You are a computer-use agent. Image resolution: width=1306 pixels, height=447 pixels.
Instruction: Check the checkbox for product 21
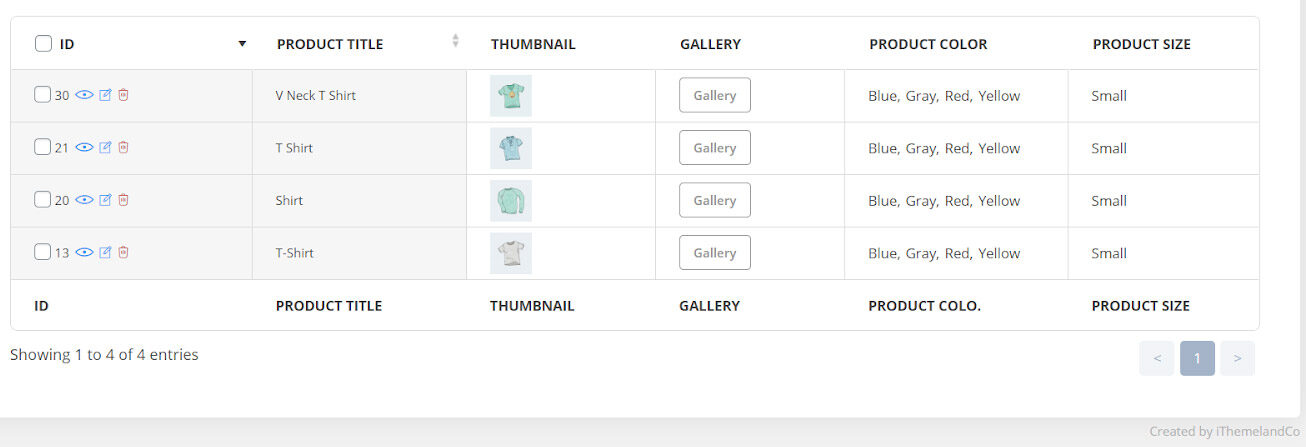42,147
